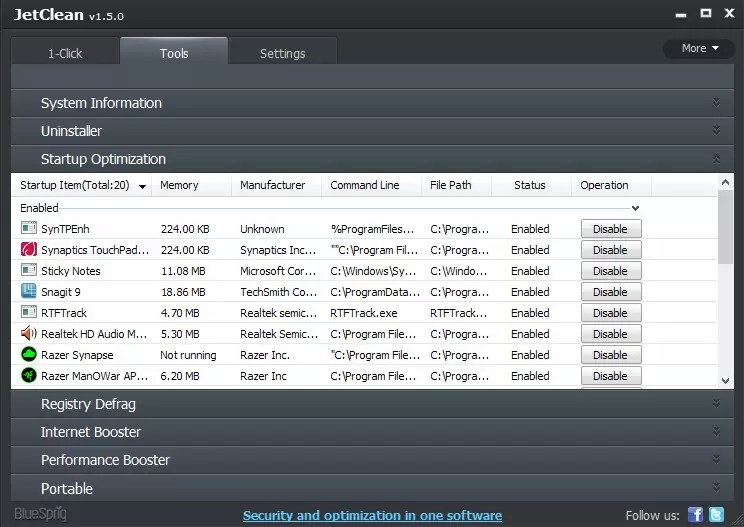Sort by the Manufacturer column header

[277, 185]
